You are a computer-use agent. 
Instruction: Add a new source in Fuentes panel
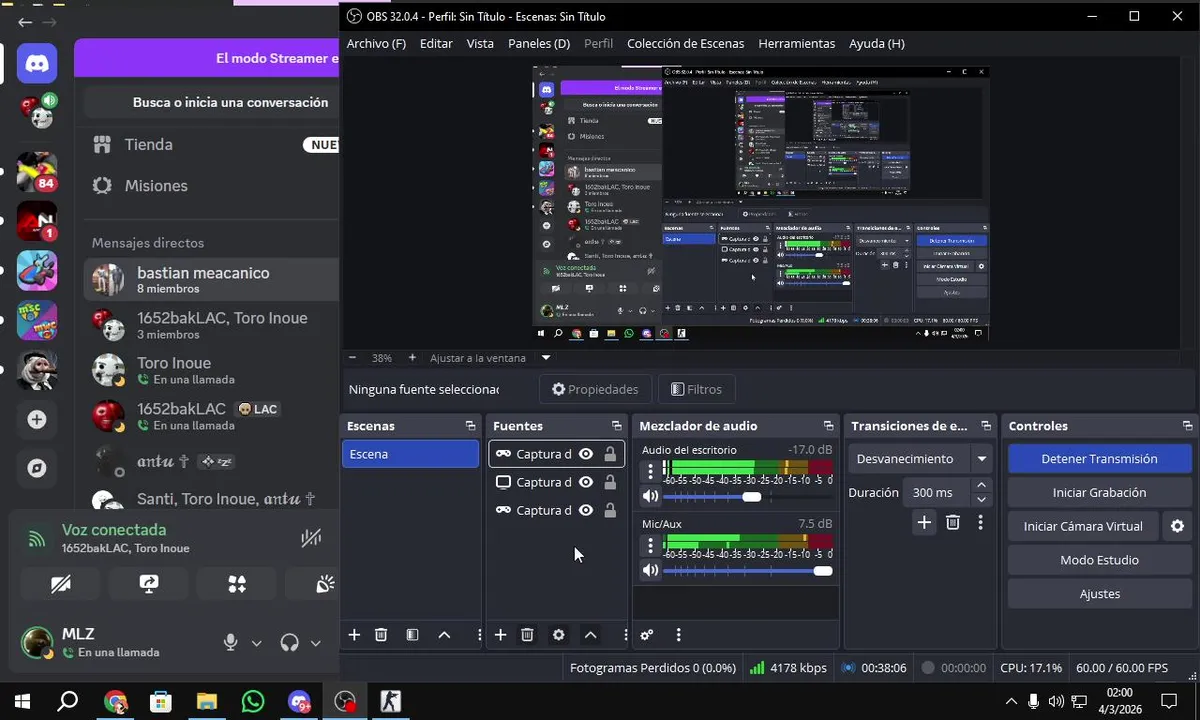pos(500,635)
